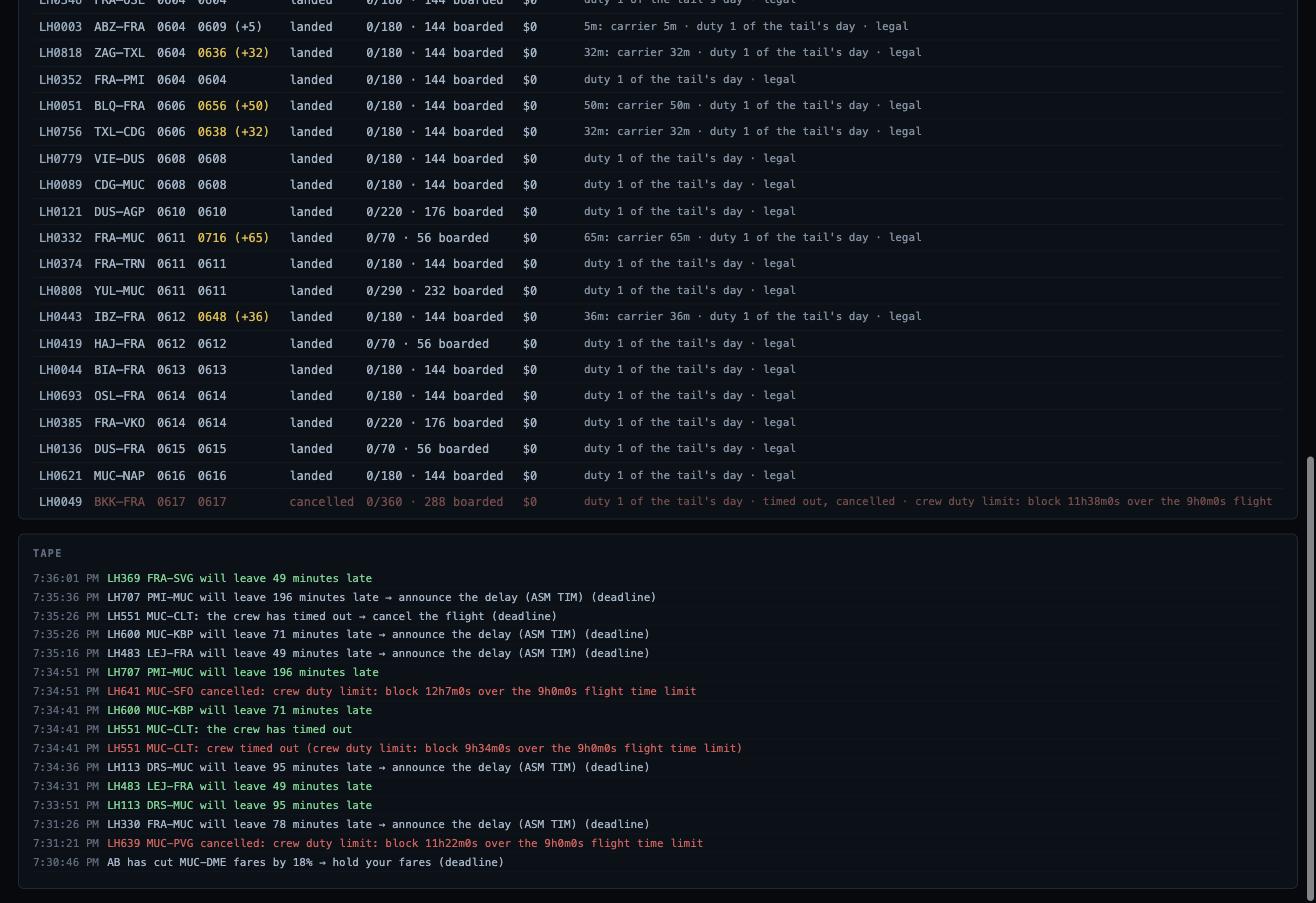
Task: Select flight LH0352 FRA–PMI row
Action: [658, 79]
